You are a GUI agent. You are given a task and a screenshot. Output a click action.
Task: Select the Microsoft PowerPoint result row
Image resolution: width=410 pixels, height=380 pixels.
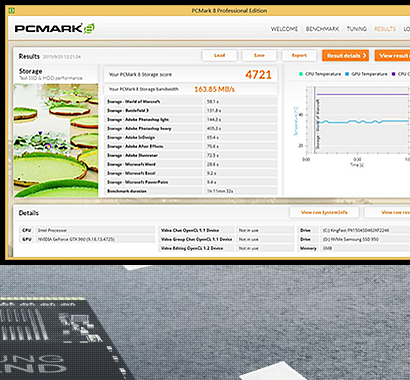tap(191, 182)
